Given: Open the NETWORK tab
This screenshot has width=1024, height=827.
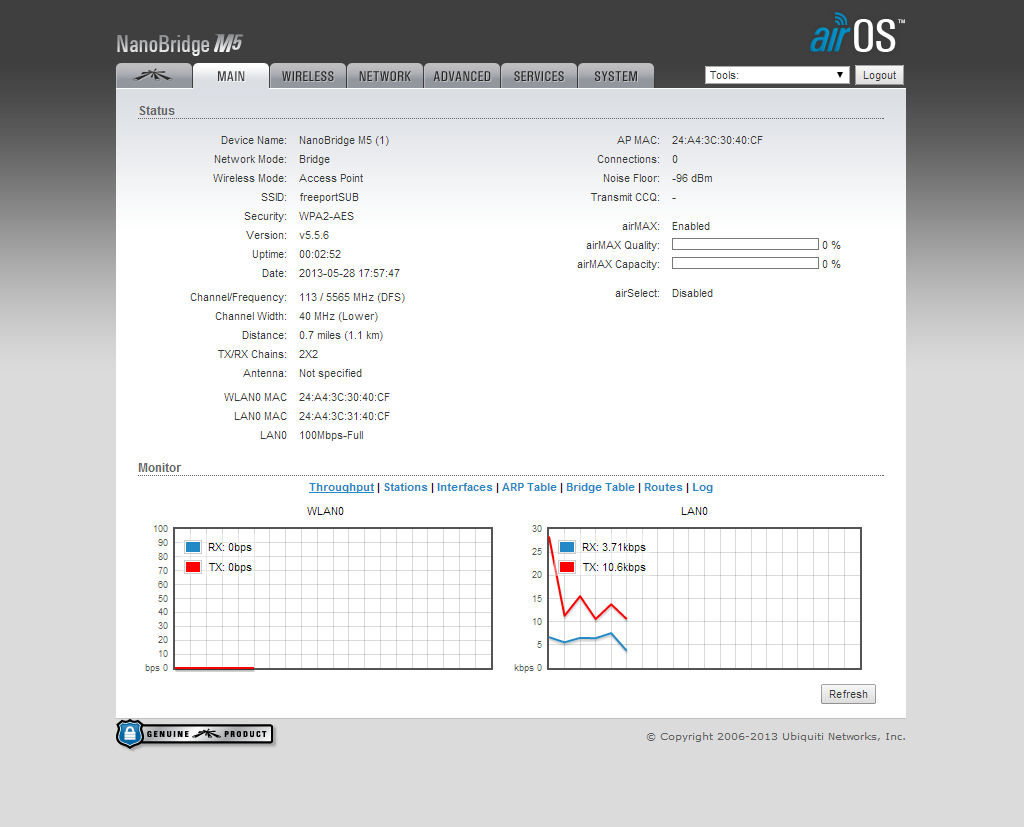Looking at the screenshot, I should pyautogui.click(x=385, y=76).
